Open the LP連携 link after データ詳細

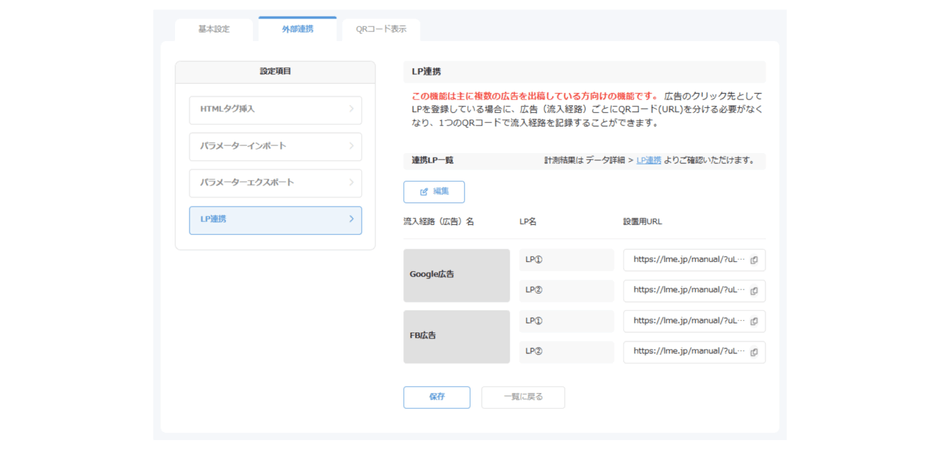pos(648,160)
